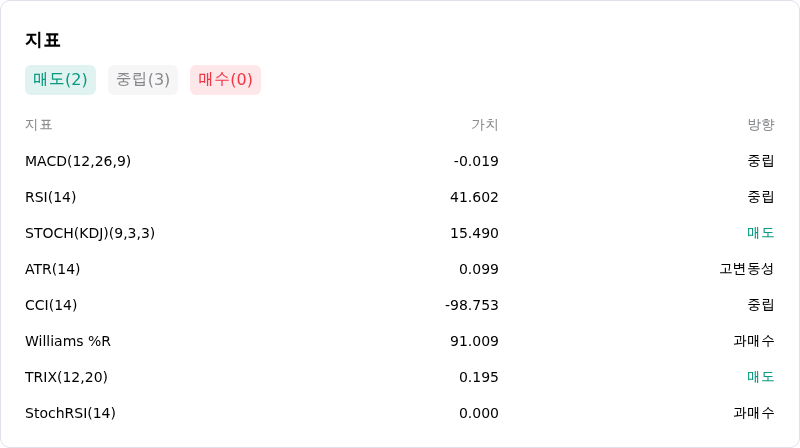Click the CCI value -98.753
The image size is (800, 448).
click(x=471, y=305)
